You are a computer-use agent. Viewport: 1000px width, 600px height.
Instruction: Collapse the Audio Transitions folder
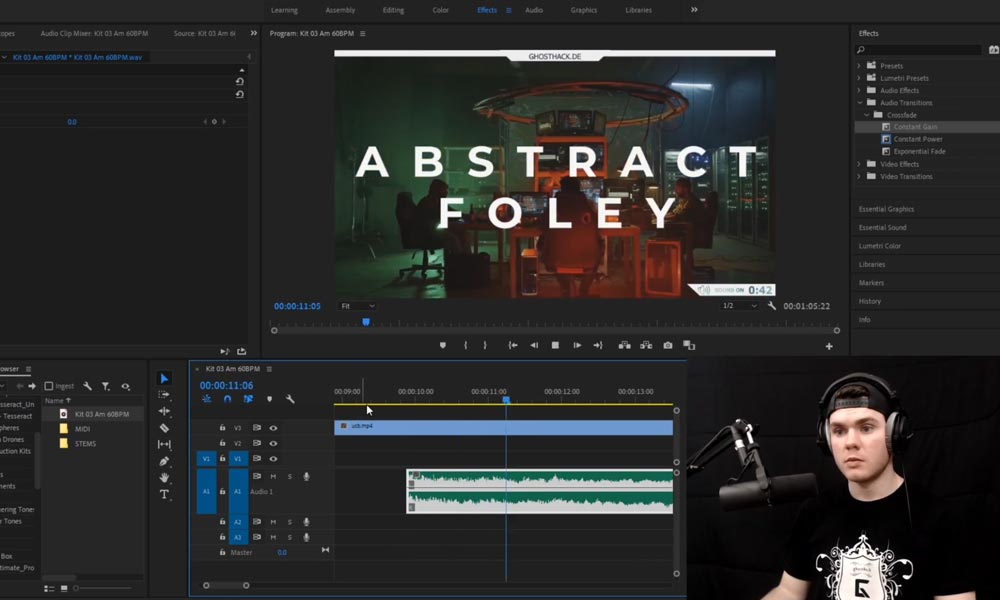pos(859,103)
